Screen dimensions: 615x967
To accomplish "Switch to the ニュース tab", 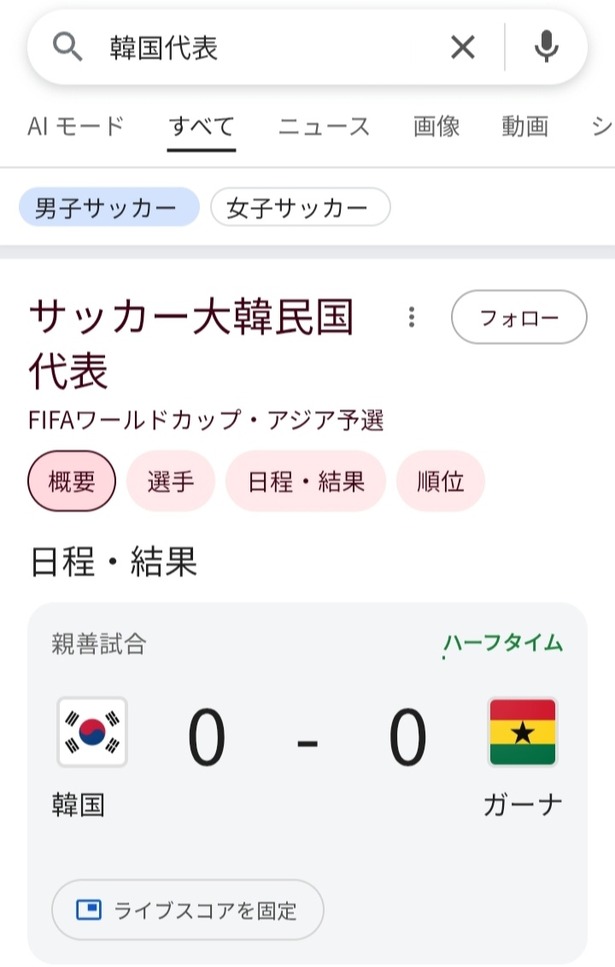I will (x=322, y=127).
